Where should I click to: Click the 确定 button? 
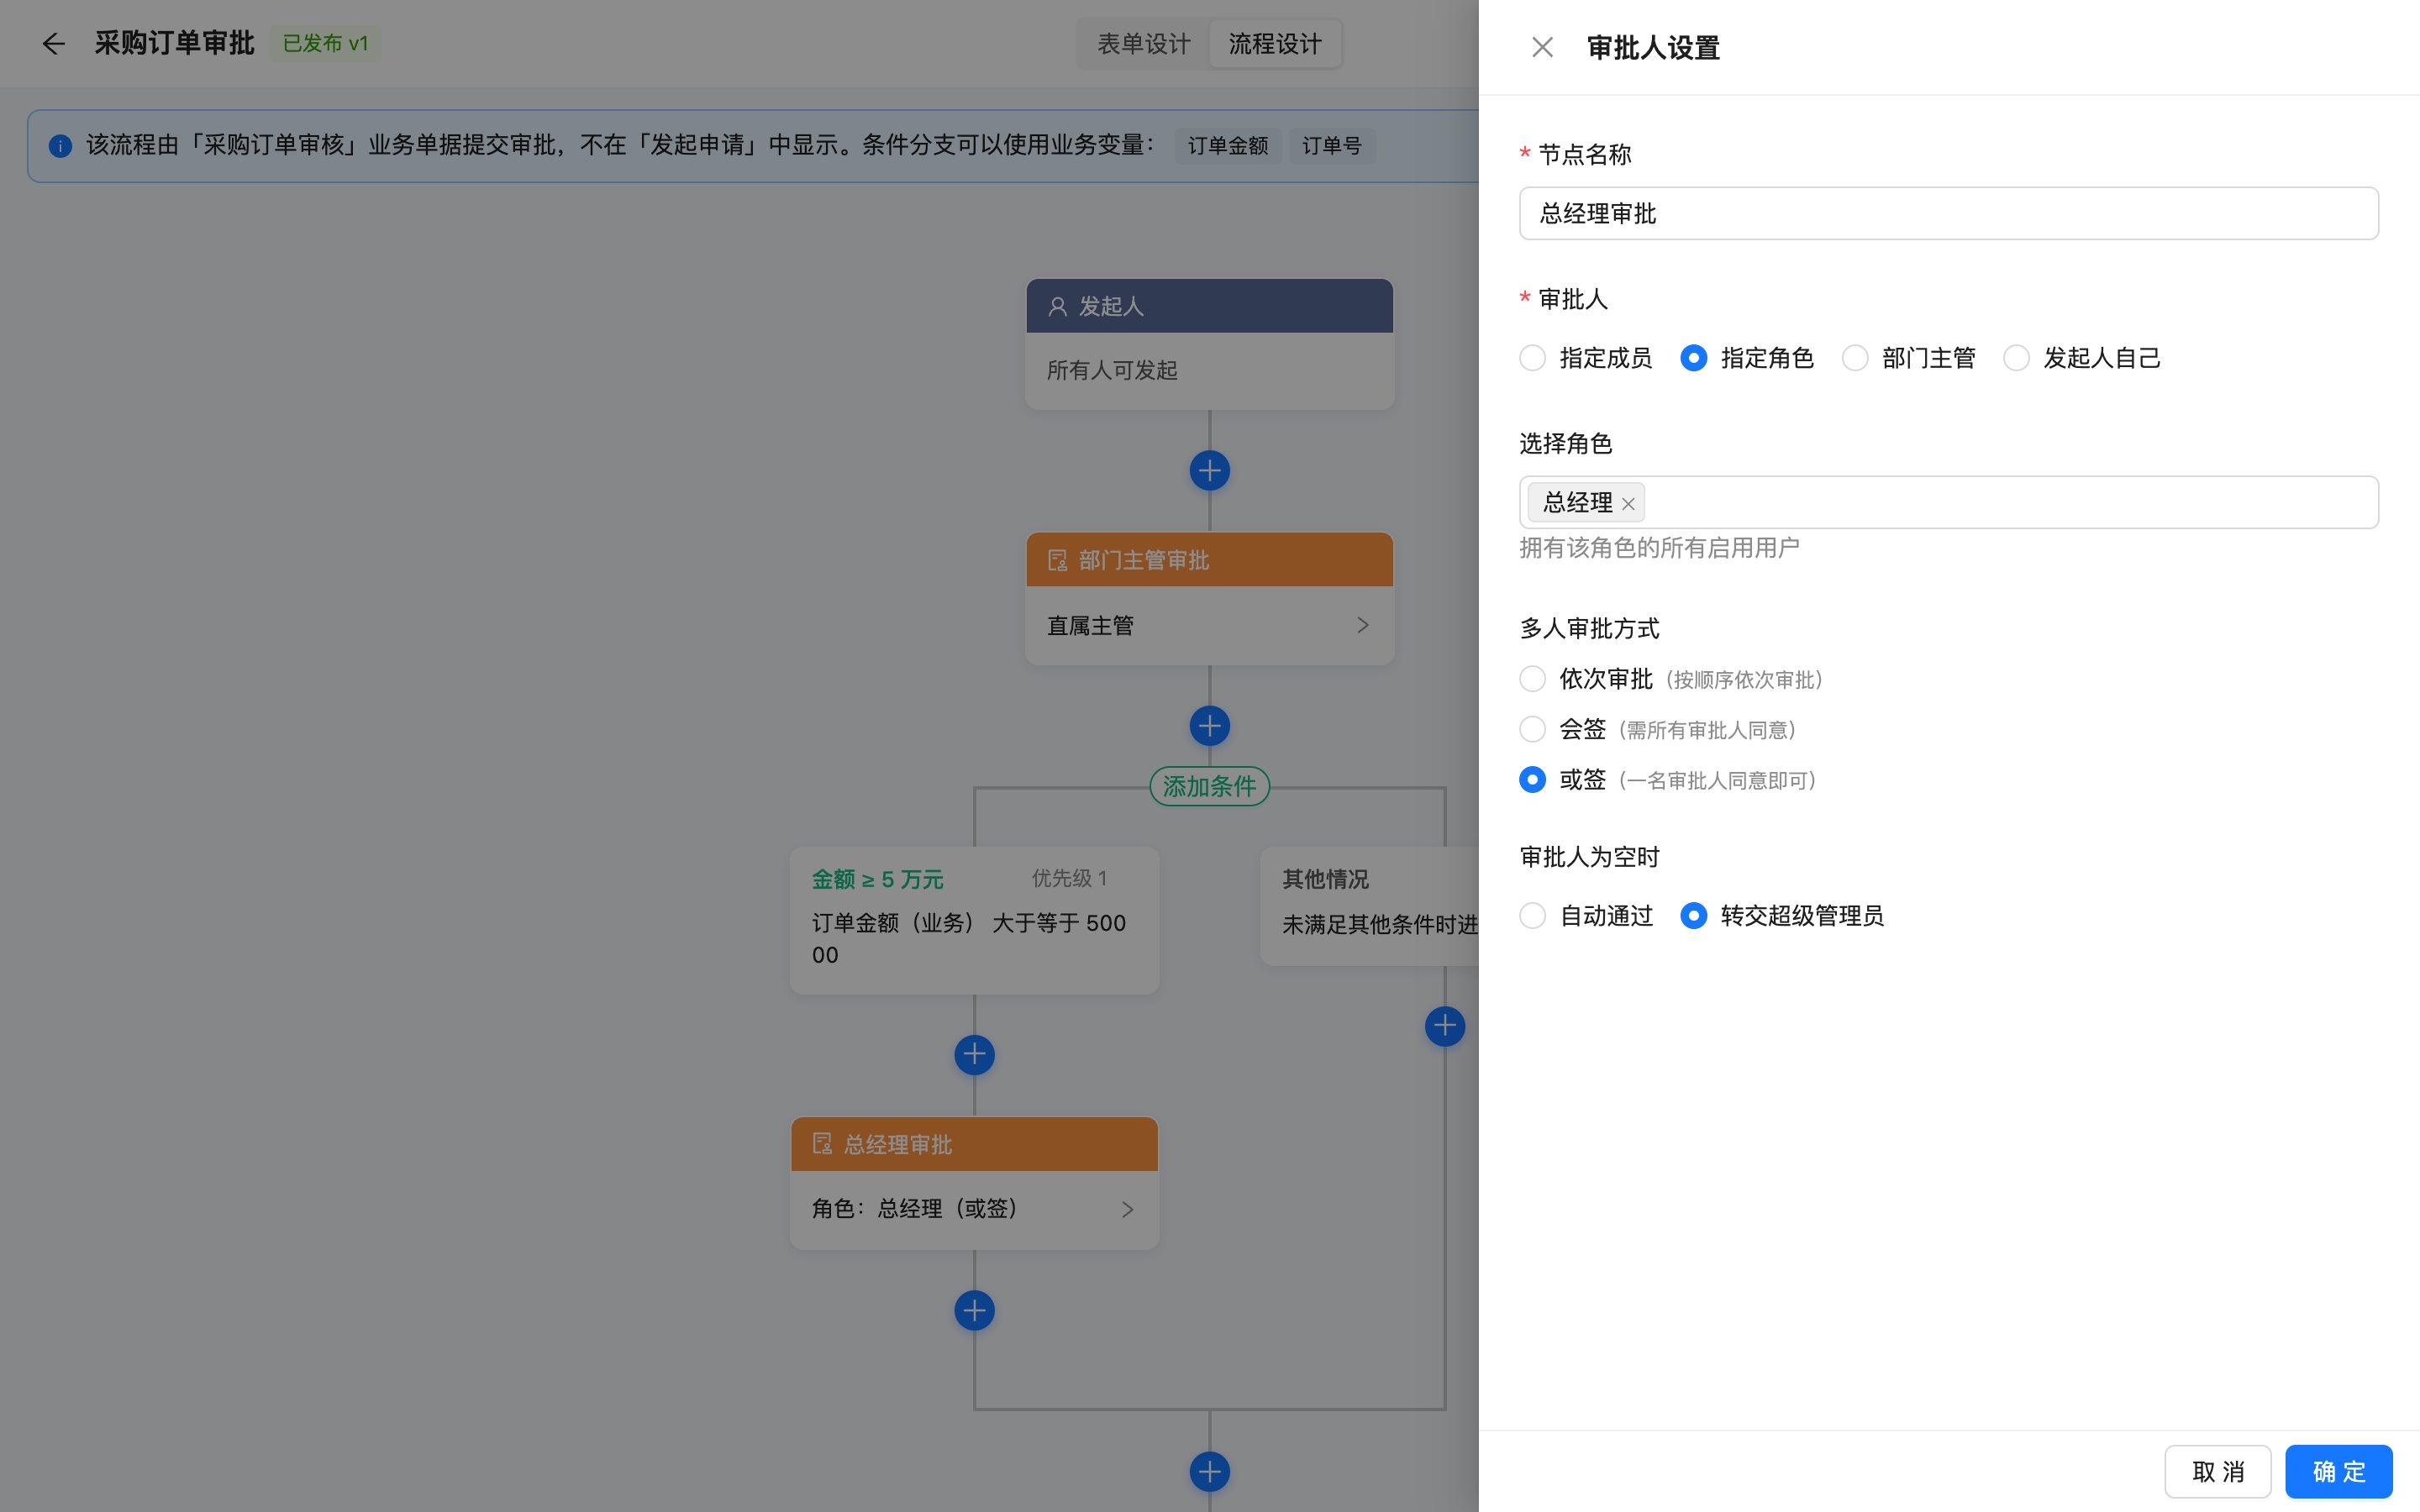pos(2339,1472)
